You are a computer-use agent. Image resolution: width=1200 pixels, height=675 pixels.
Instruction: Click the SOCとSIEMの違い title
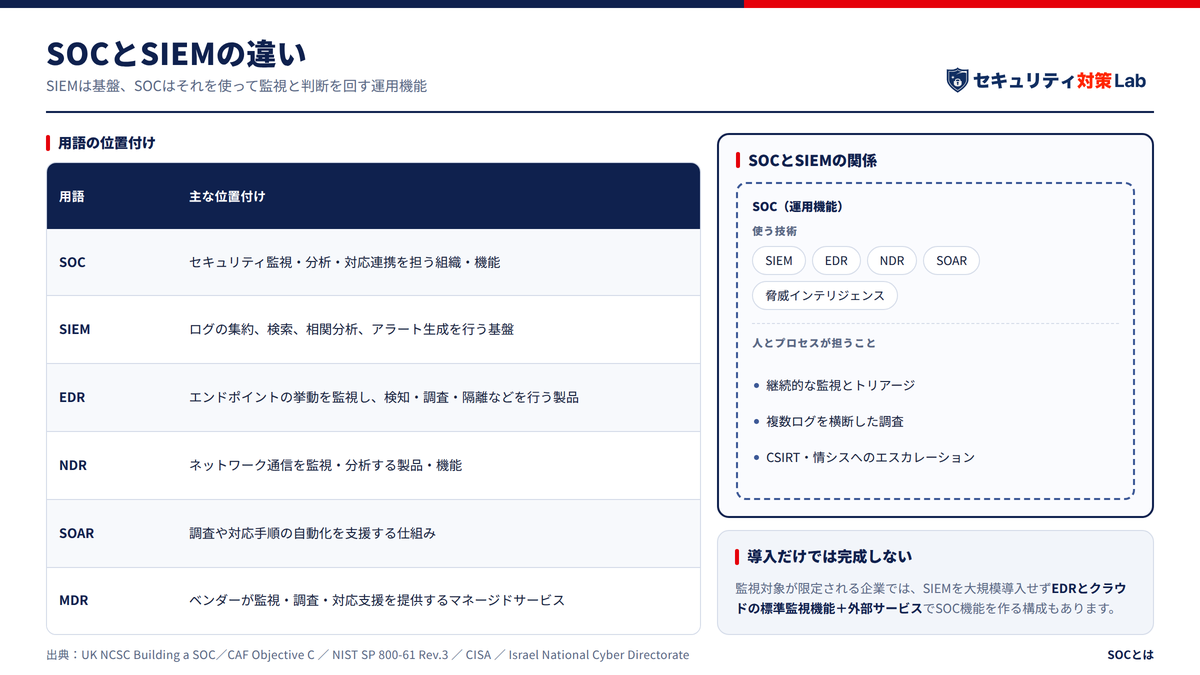[177, 53]
